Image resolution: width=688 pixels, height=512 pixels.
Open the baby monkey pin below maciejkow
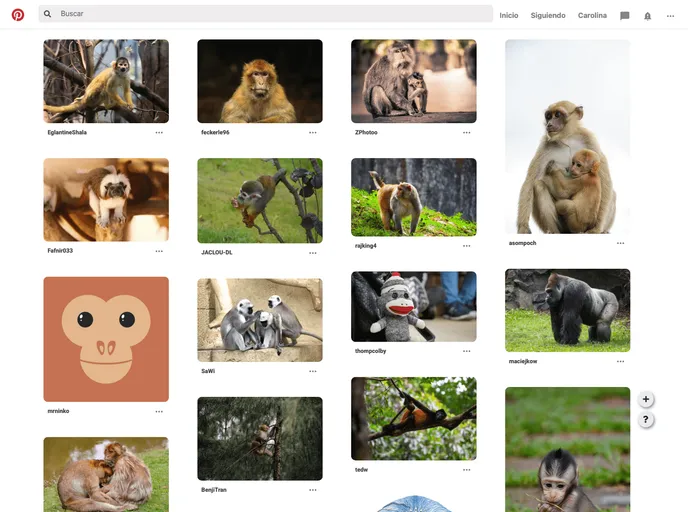point(567,449)
